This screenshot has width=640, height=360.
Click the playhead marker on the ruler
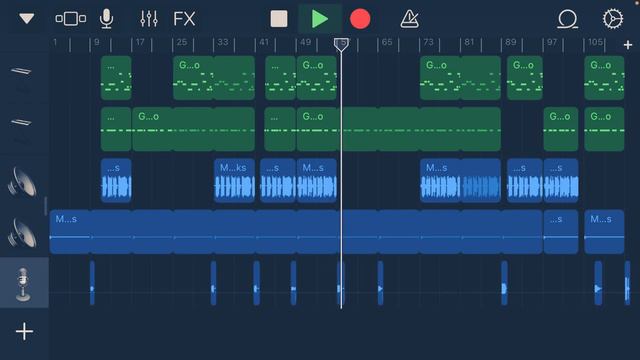[341, 44]
